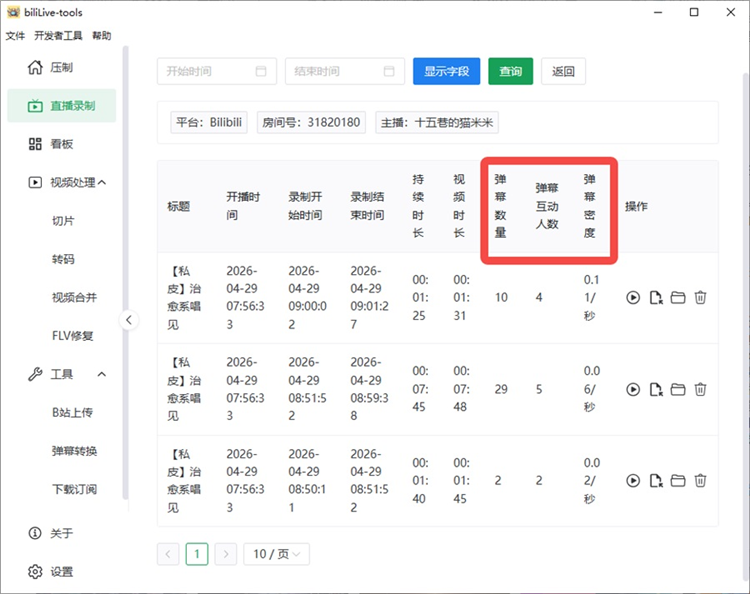
Task: Click the 录制结束时间 column header
Action: tap(367, 206)
